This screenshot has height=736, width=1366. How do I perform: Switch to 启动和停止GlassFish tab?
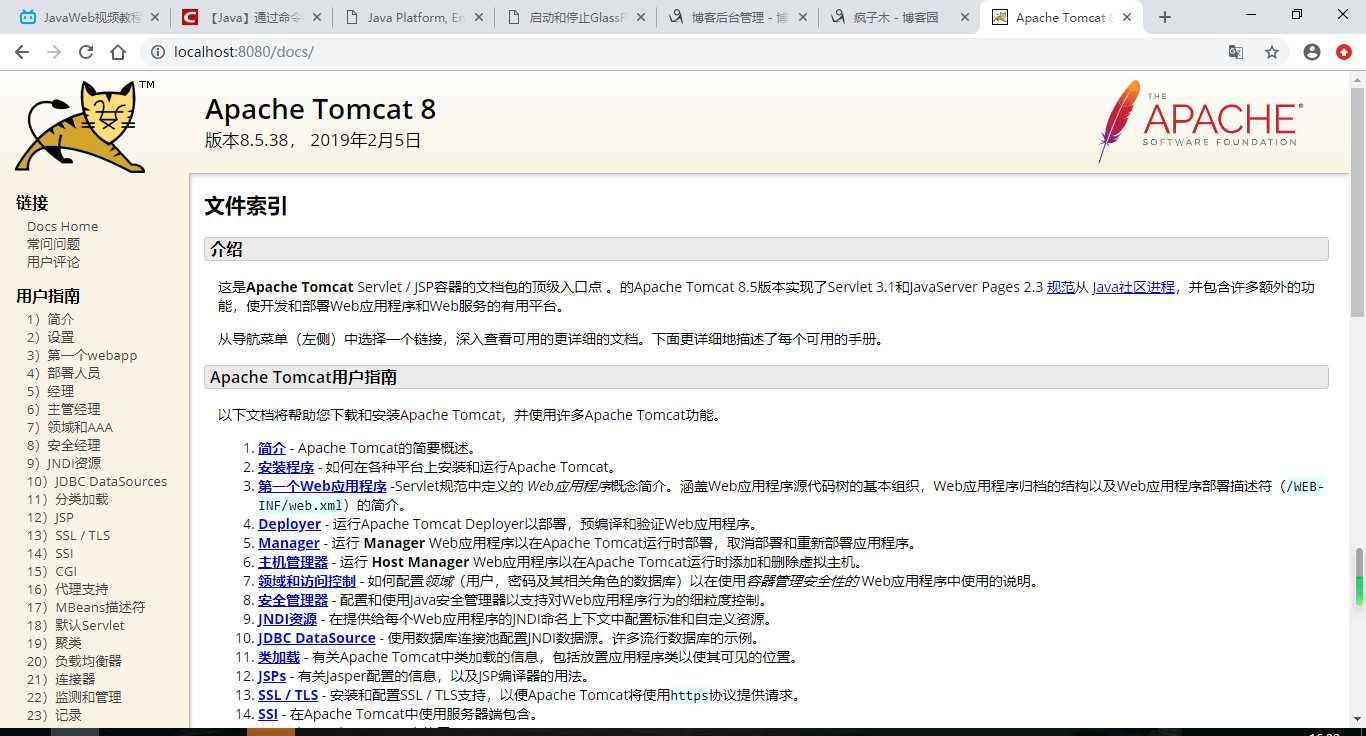coord(575,17)
